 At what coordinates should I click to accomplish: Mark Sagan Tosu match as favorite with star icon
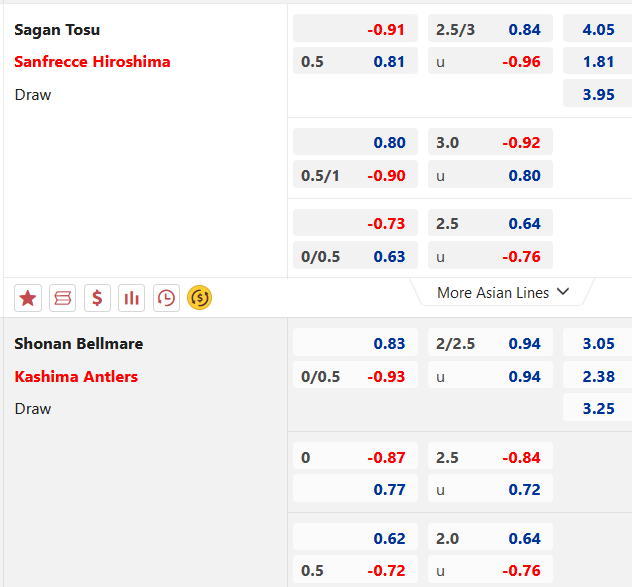[28, 298]
